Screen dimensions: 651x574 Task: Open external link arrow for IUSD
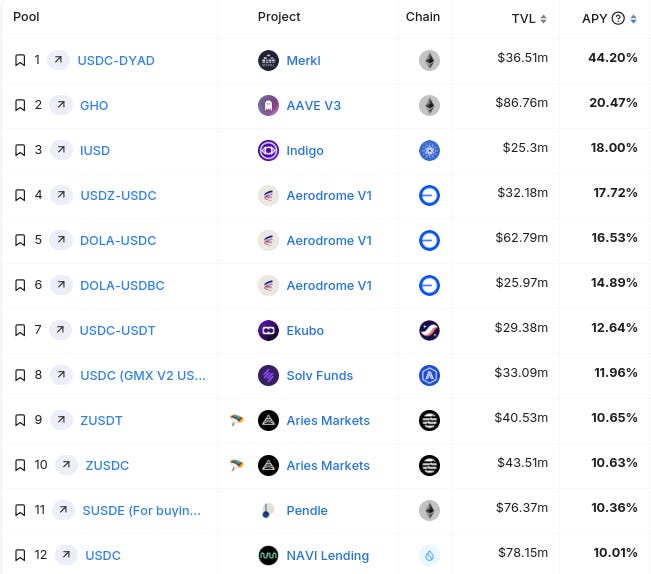61,150
